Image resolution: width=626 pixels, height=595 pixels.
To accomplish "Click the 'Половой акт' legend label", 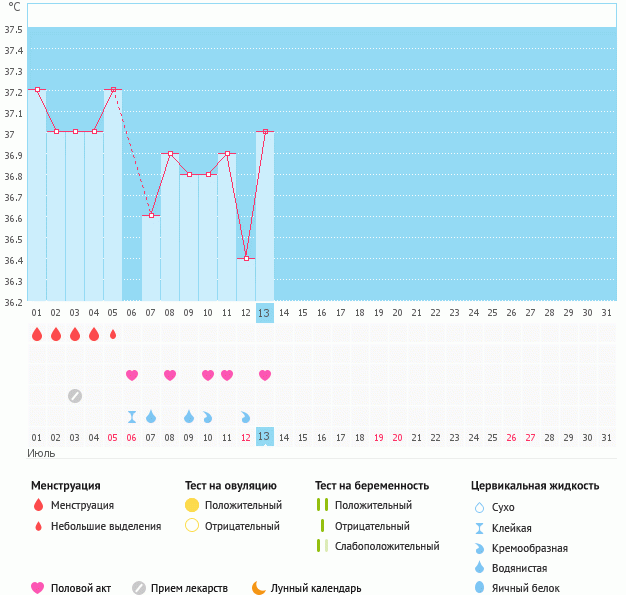I will point(83,588).
